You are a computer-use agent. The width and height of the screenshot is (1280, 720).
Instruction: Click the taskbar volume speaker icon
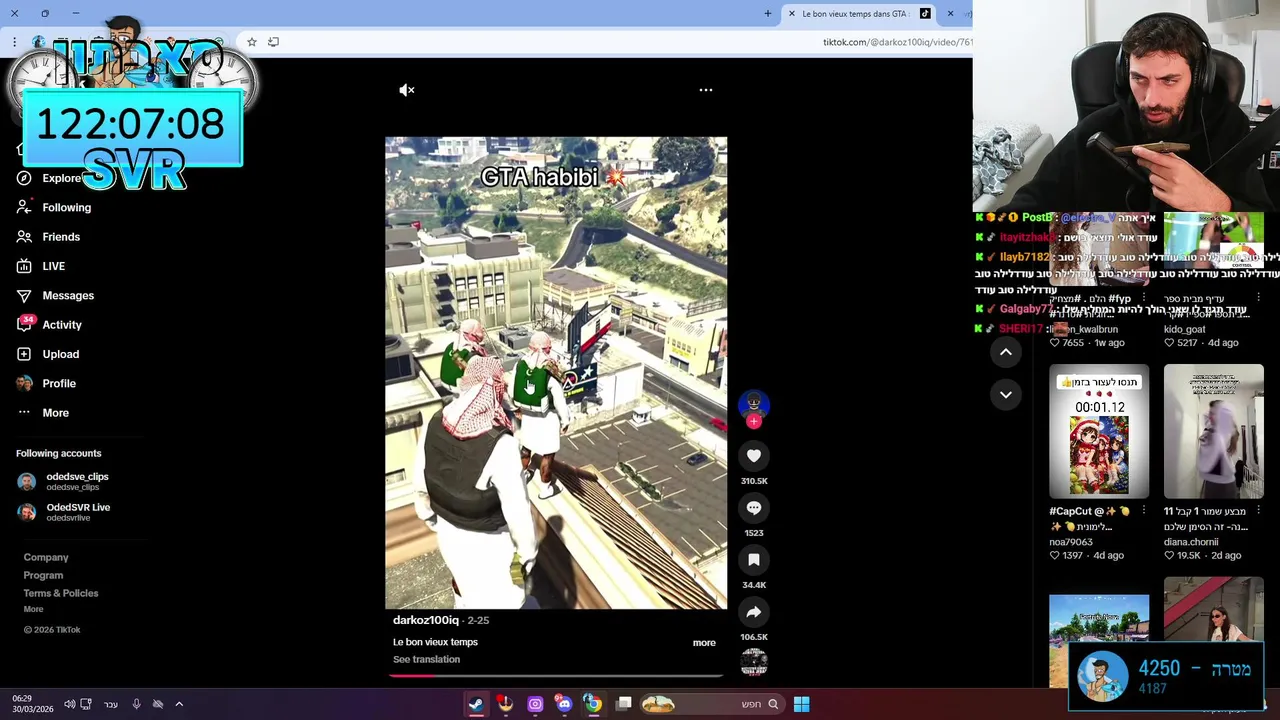pyautogui.click(x=69, y=704)
